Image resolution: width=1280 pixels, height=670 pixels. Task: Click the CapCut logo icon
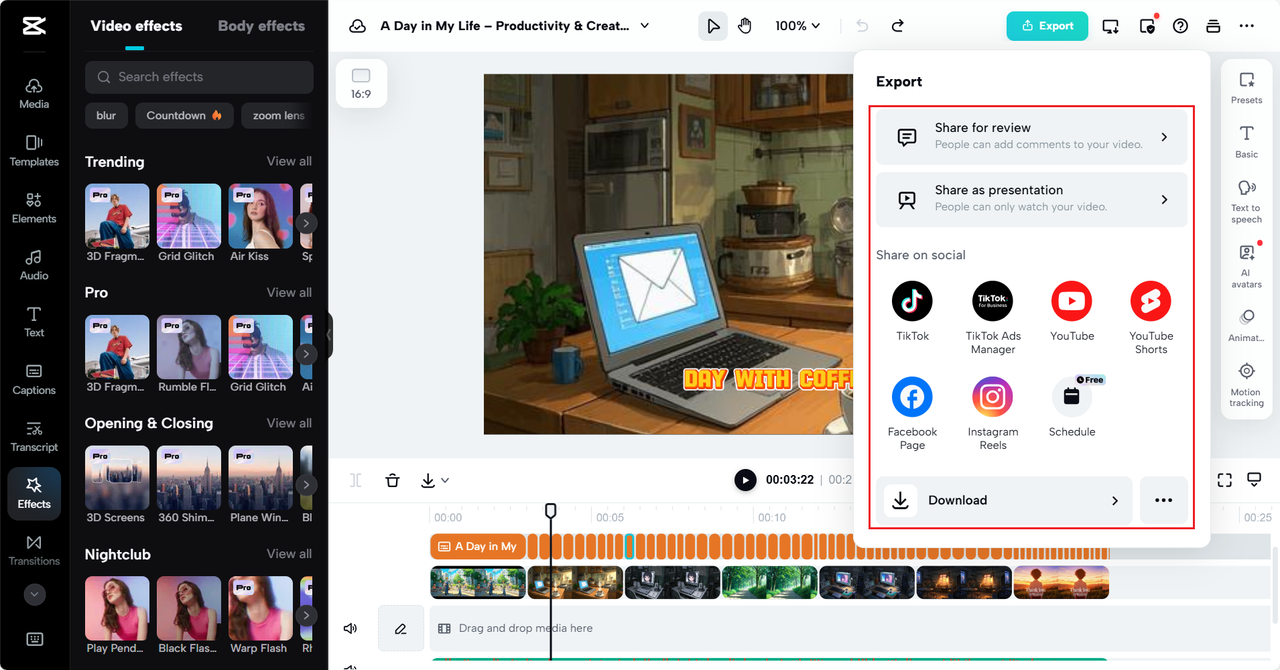(x=34, y=26)
